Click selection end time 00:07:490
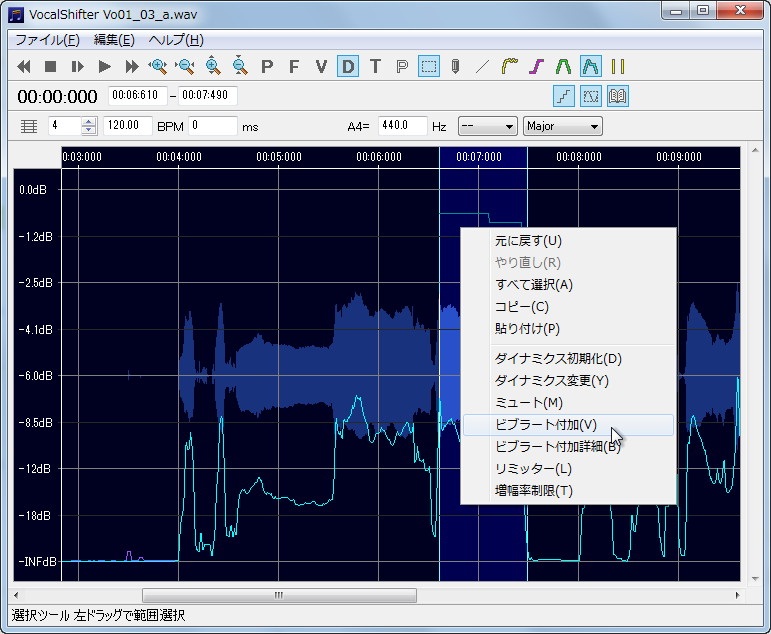This screenshot has width=771, height=634. (208, 95)
